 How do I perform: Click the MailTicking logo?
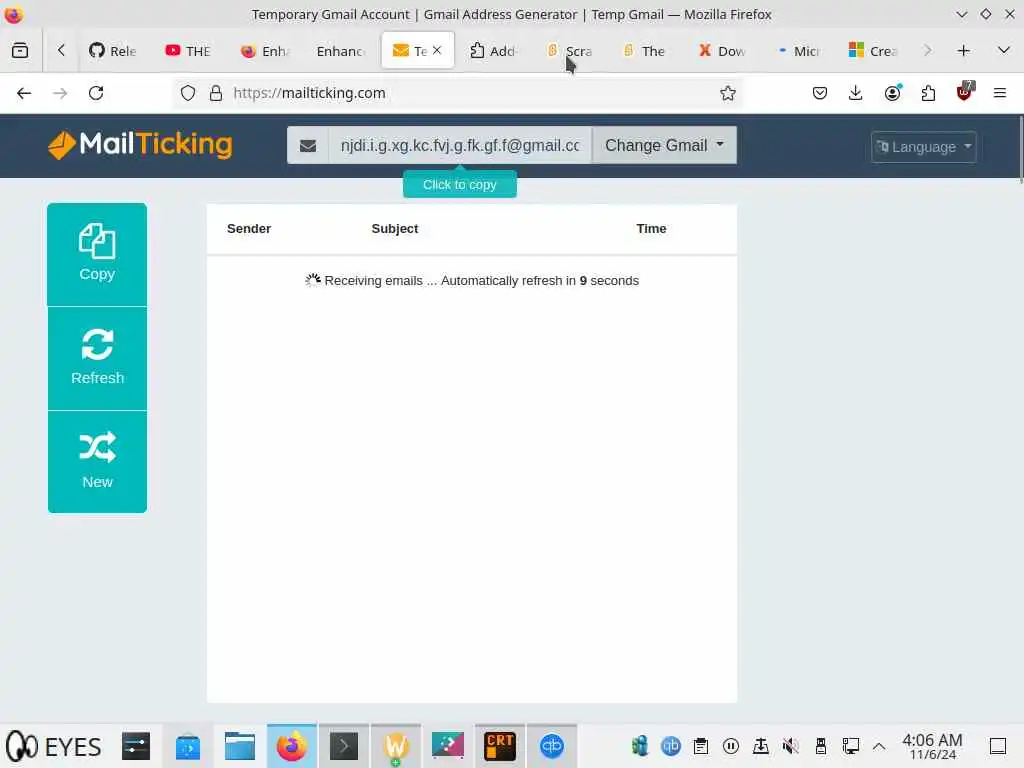tap(140, 144)
